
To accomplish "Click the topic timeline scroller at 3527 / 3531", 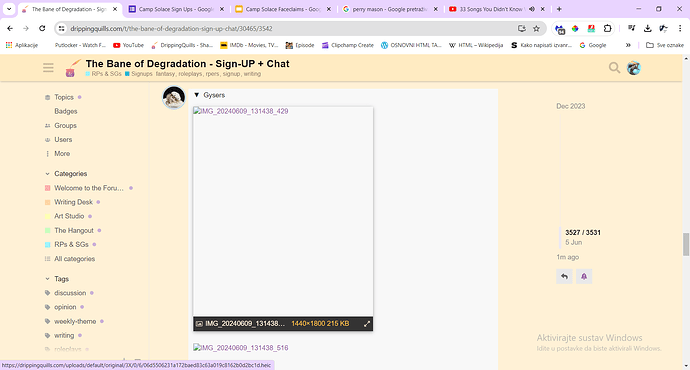I will coord(583,237).
